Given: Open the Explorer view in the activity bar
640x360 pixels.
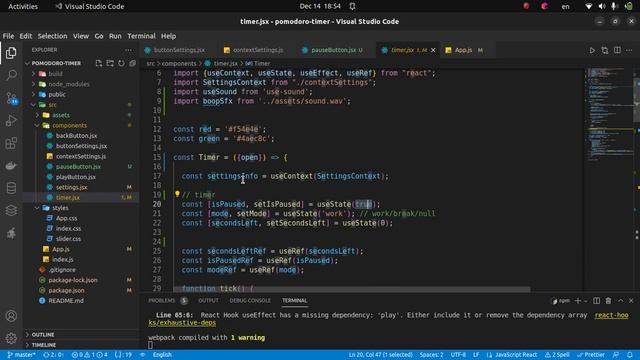Looking at the screenshot, I should [x=11, y=53].
